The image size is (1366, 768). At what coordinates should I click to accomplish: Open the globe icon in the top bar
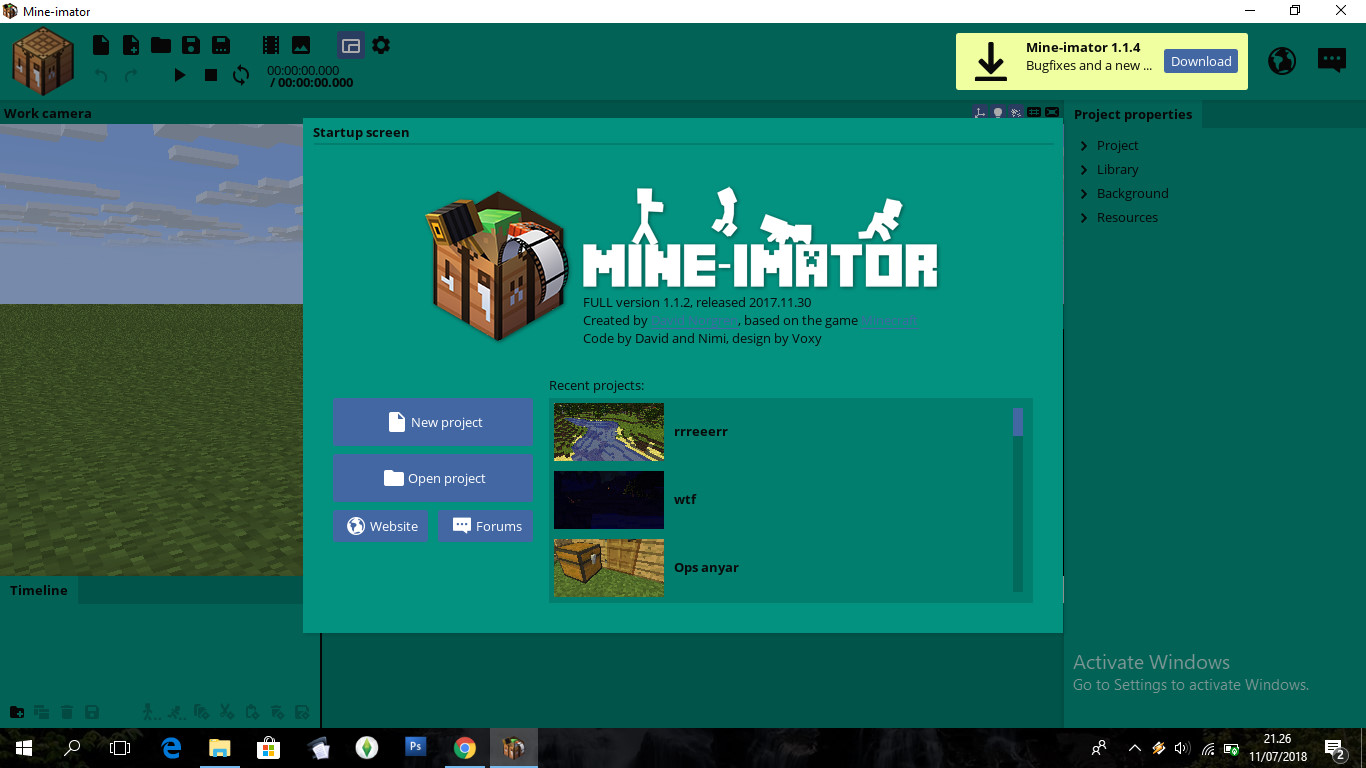coord(1282,60)
